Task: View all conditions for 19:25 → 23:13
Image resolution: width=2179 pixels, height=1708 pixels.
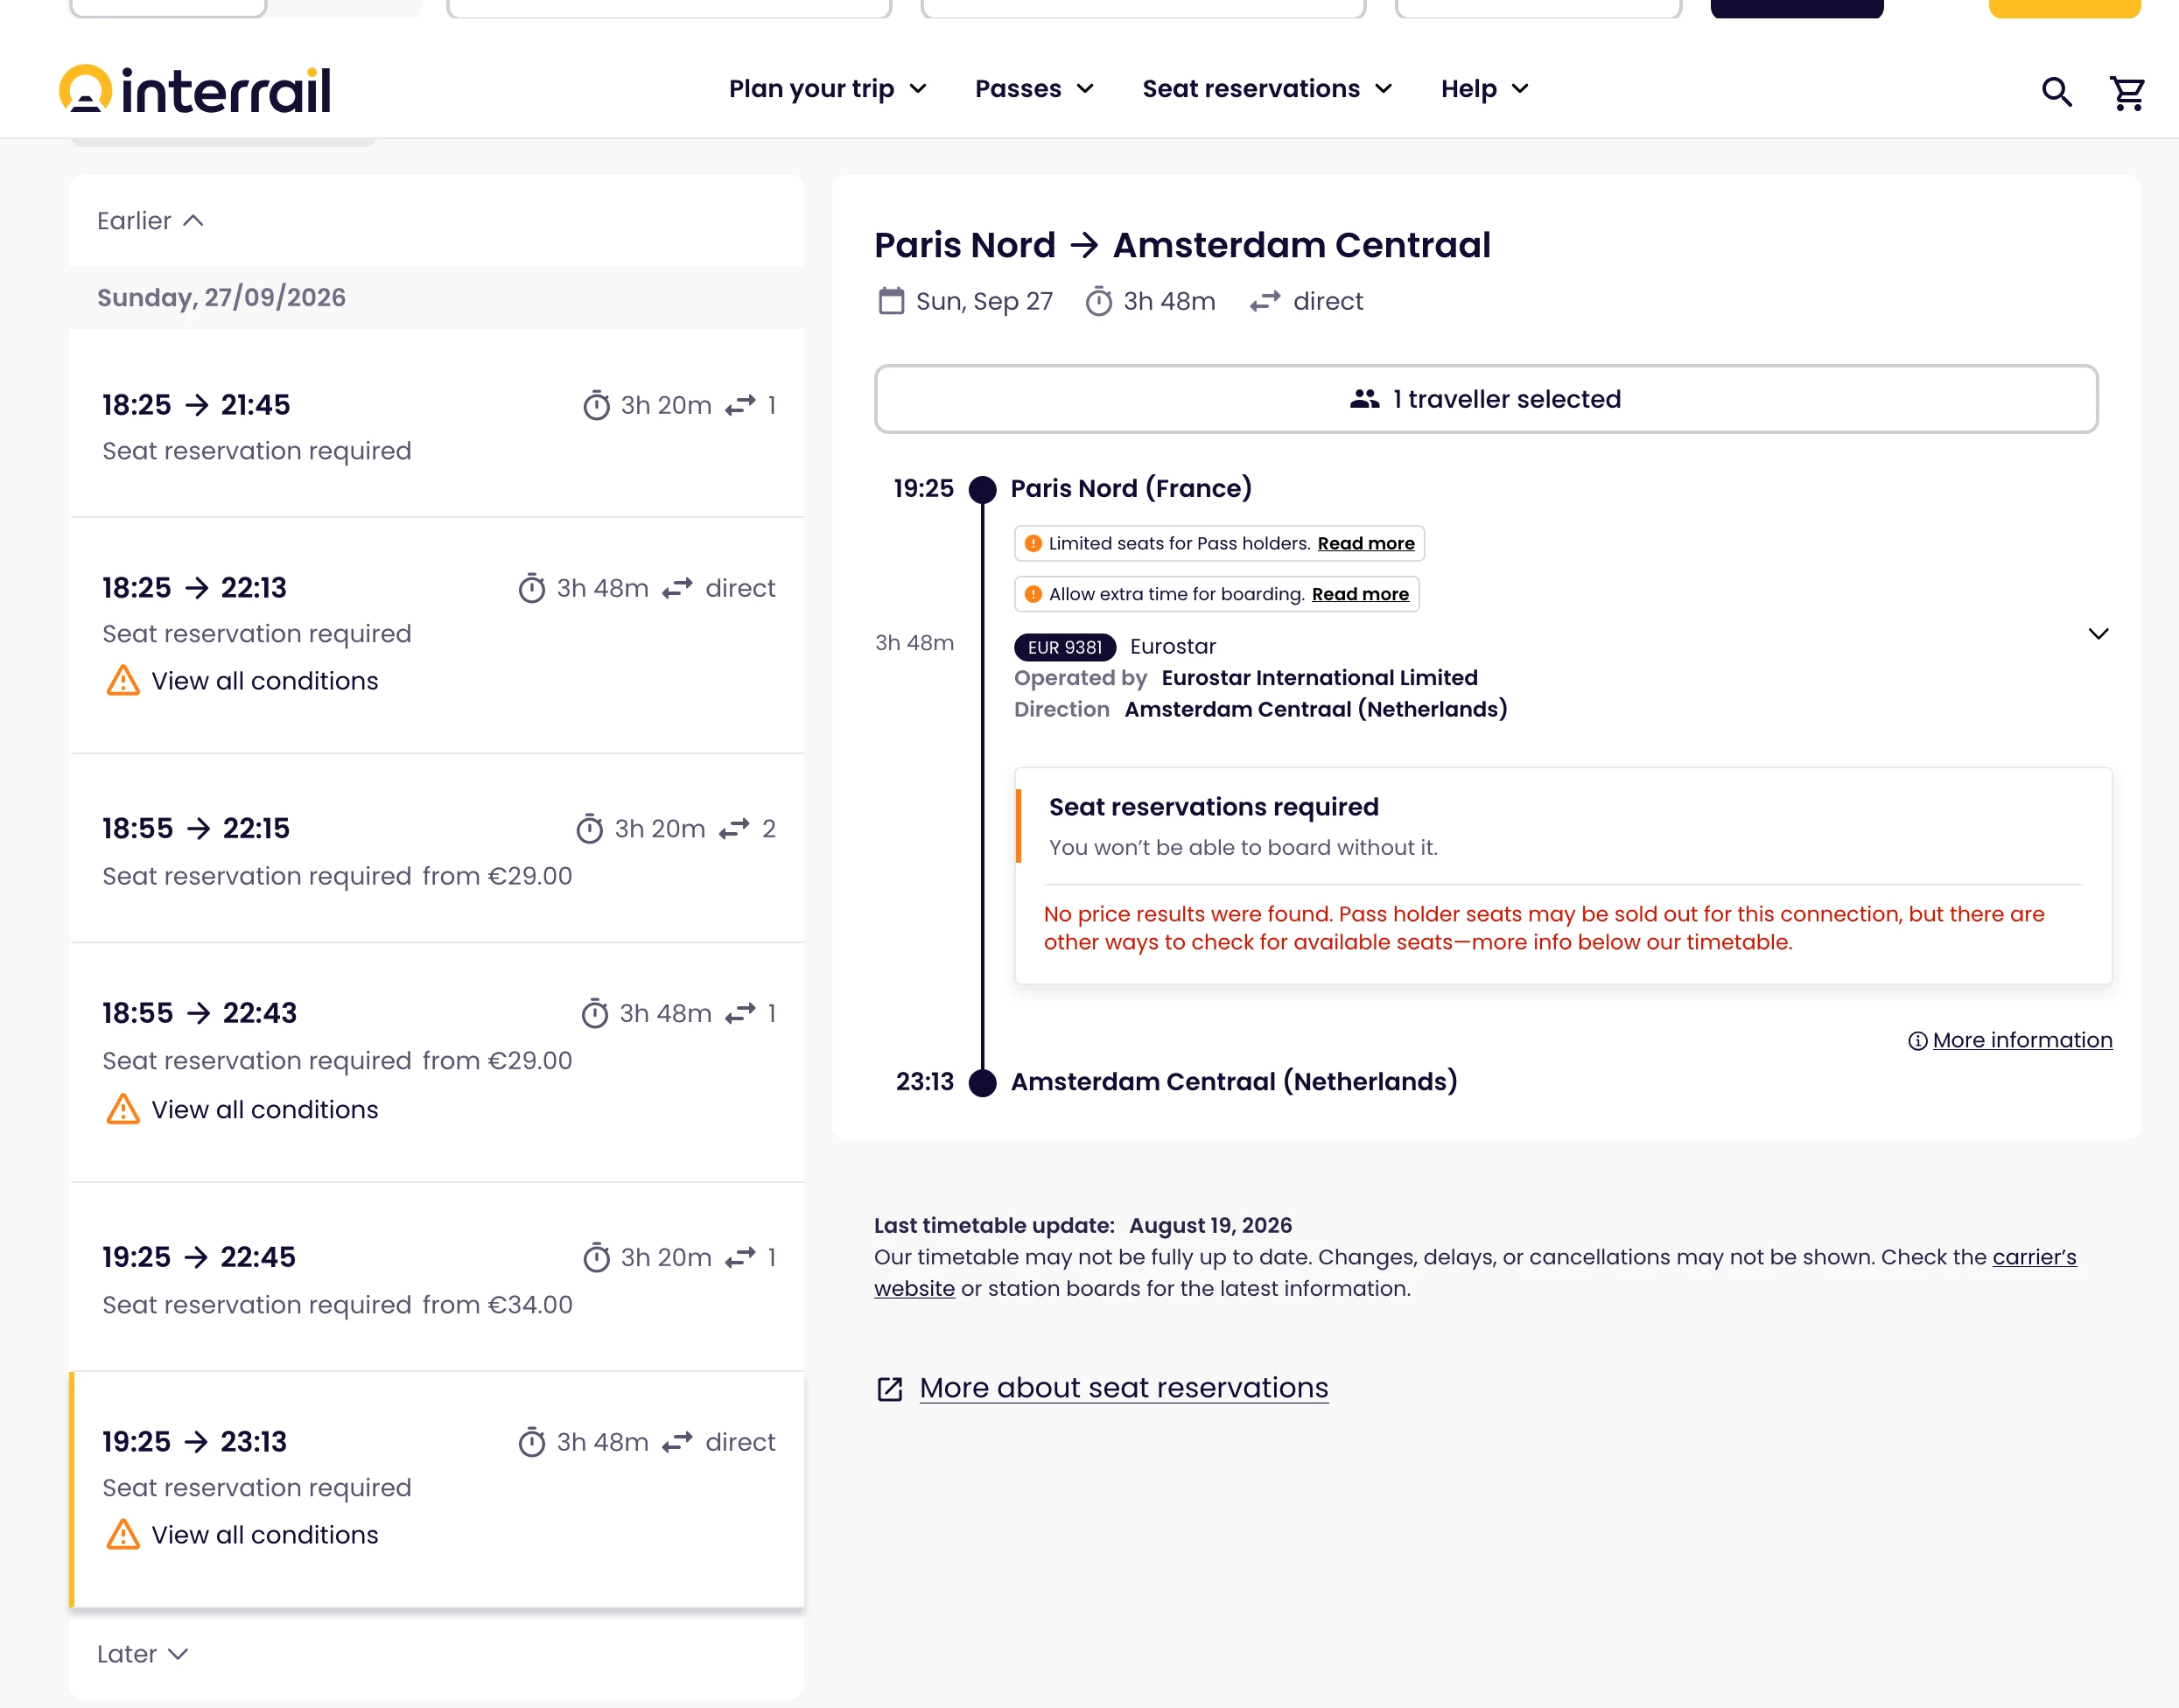Action: pyautogui.click(x=265, y=1535)
